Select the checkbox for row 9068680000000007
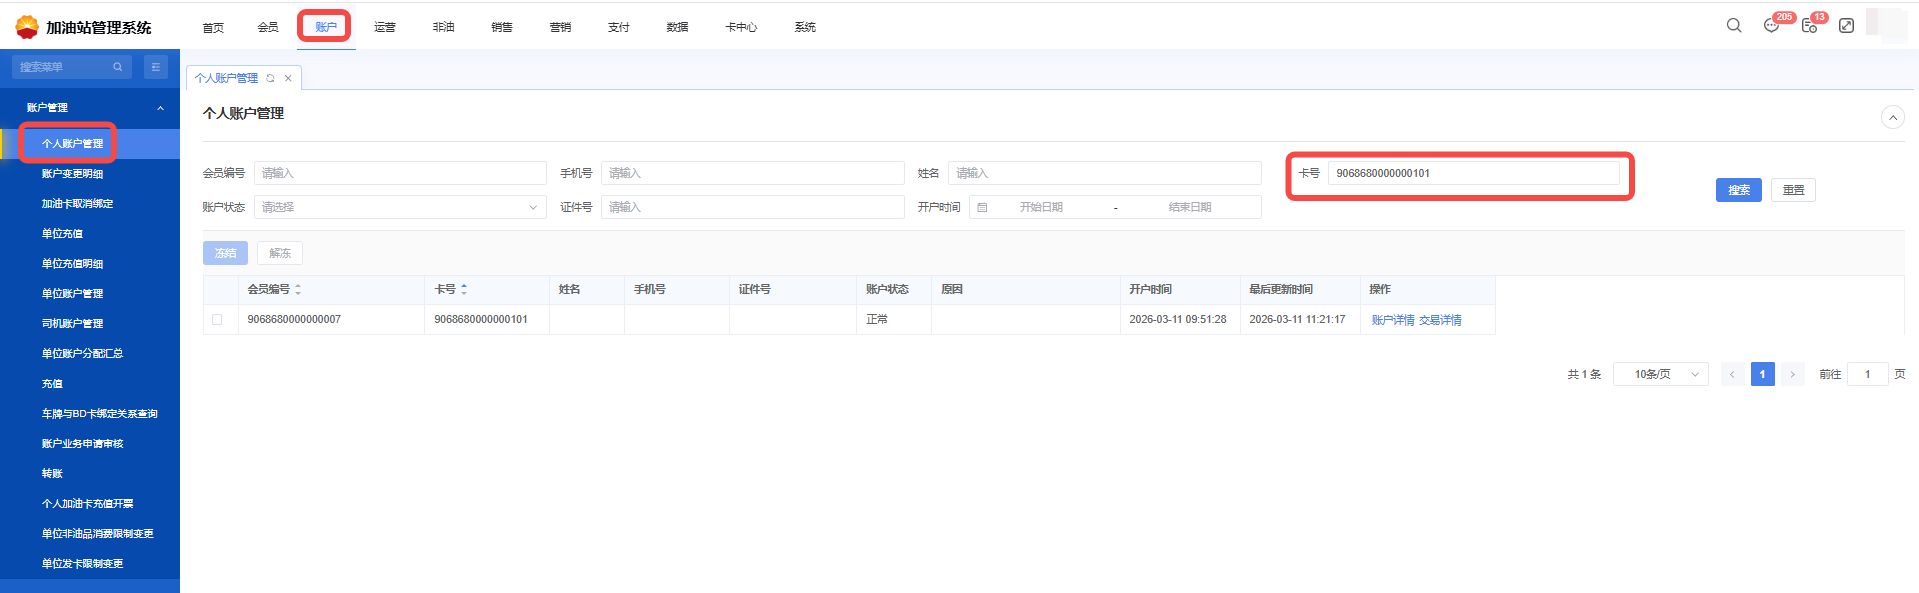Screen dimensions: 1919x593 tap(217, 320)
